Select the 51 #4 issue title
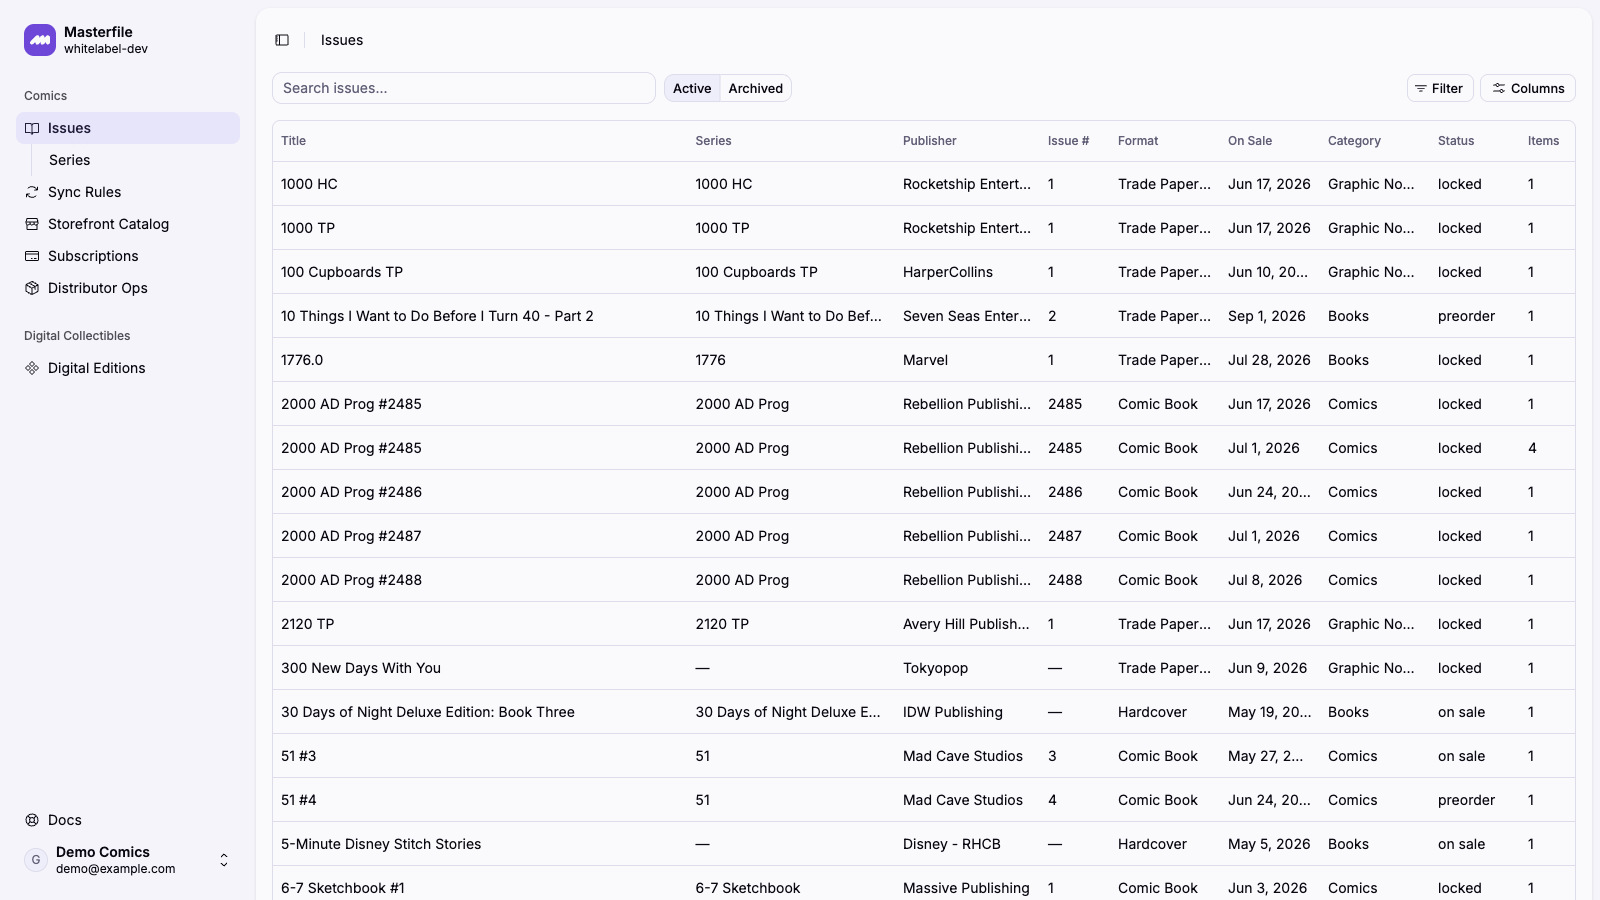Screen dimensions: 1600x900 point(298,800)
